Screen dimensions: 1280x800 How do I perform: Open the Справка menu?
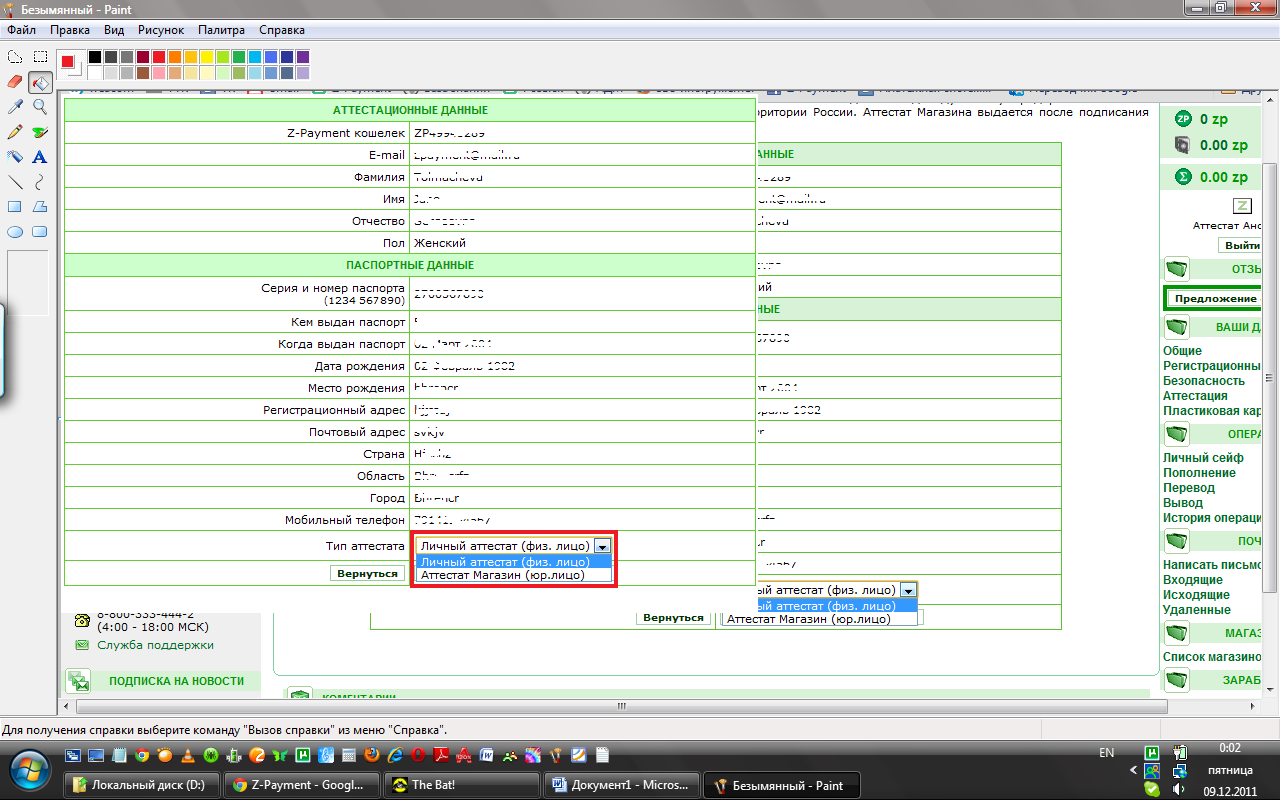point(282,30)
